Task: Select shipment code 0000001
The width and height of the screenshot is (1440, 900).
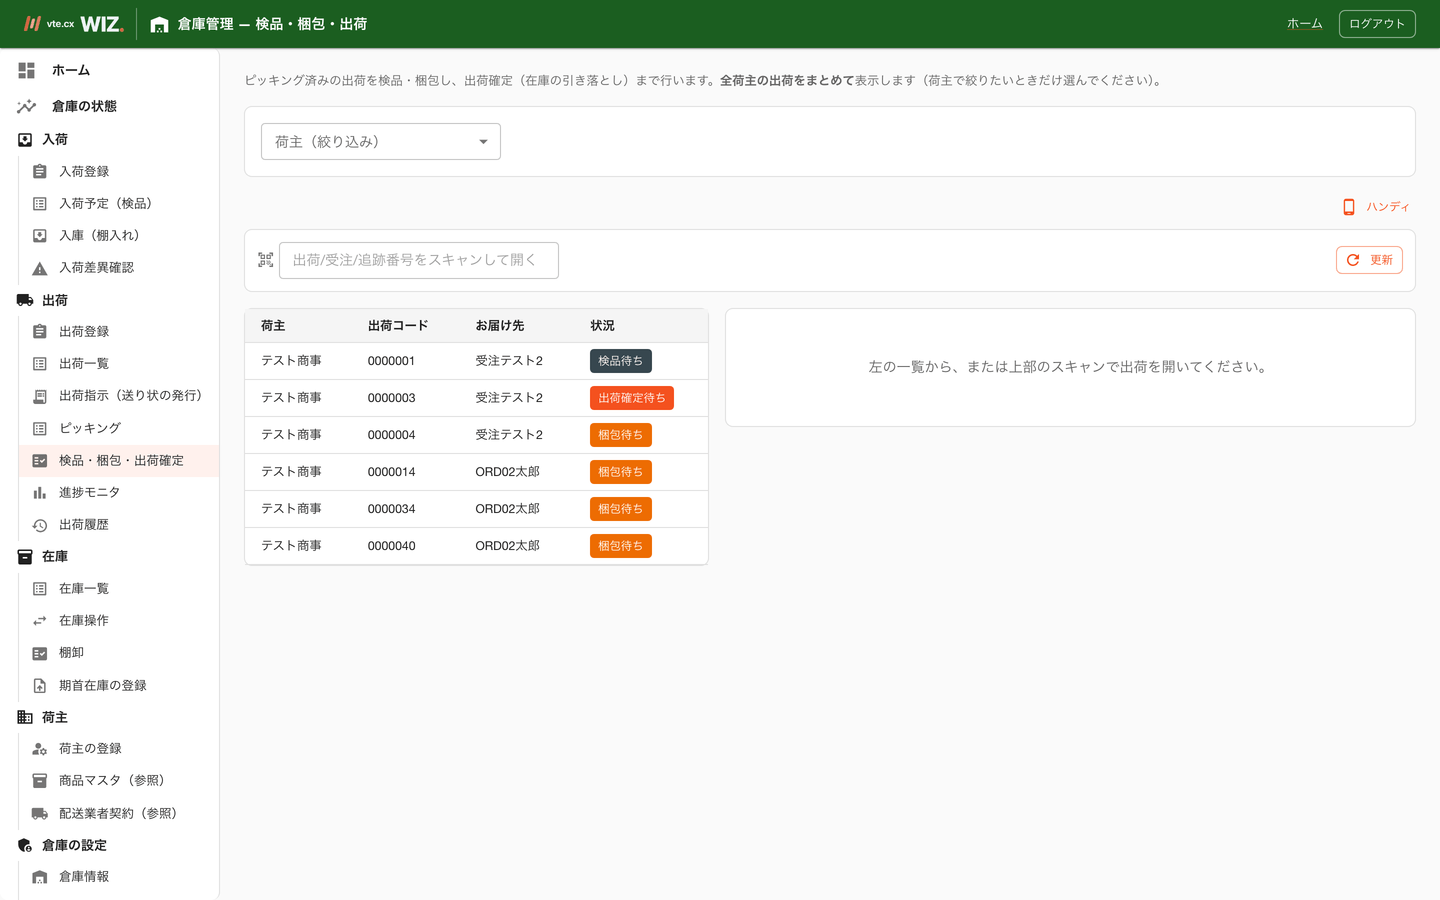Action: 391,361
